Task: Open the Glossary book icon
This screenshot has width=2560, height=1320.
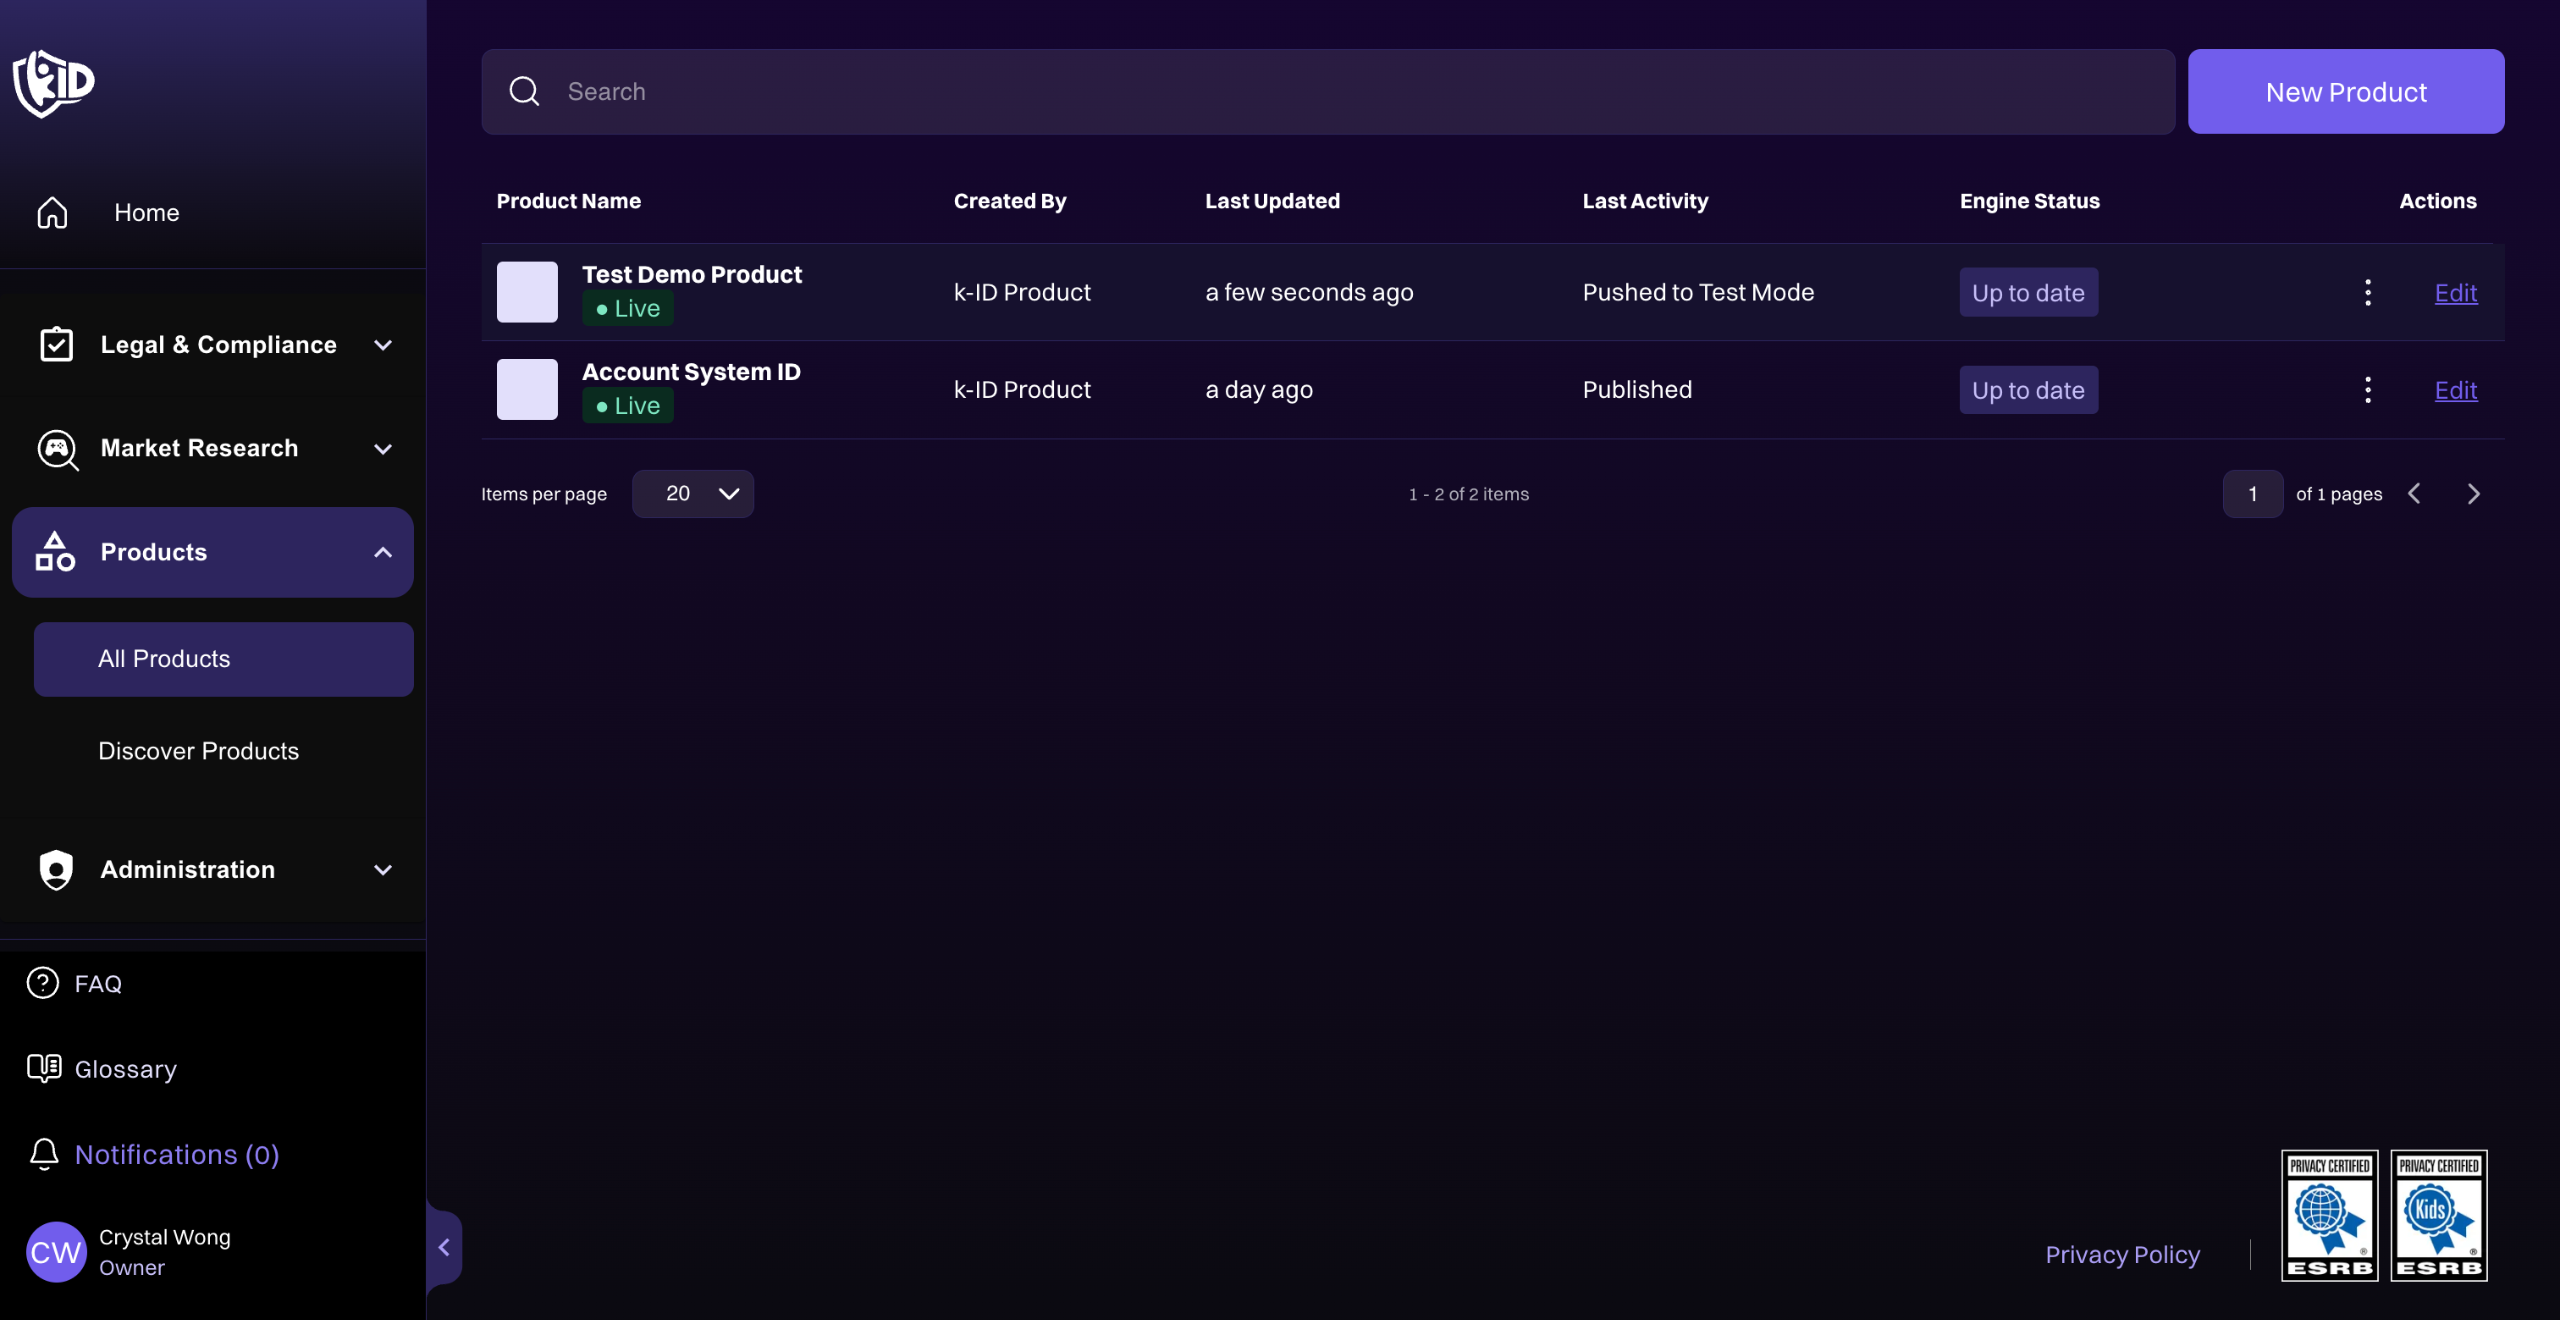Action: tap(44, 1069)
